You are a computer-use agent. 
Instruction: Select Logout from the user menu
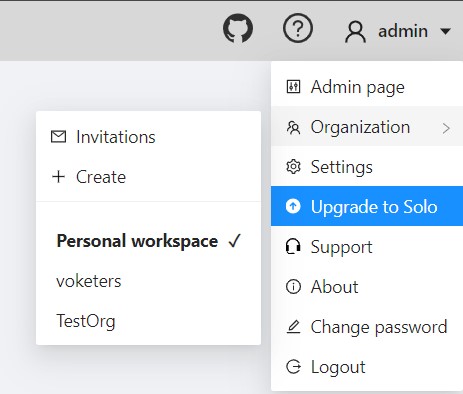367,367
